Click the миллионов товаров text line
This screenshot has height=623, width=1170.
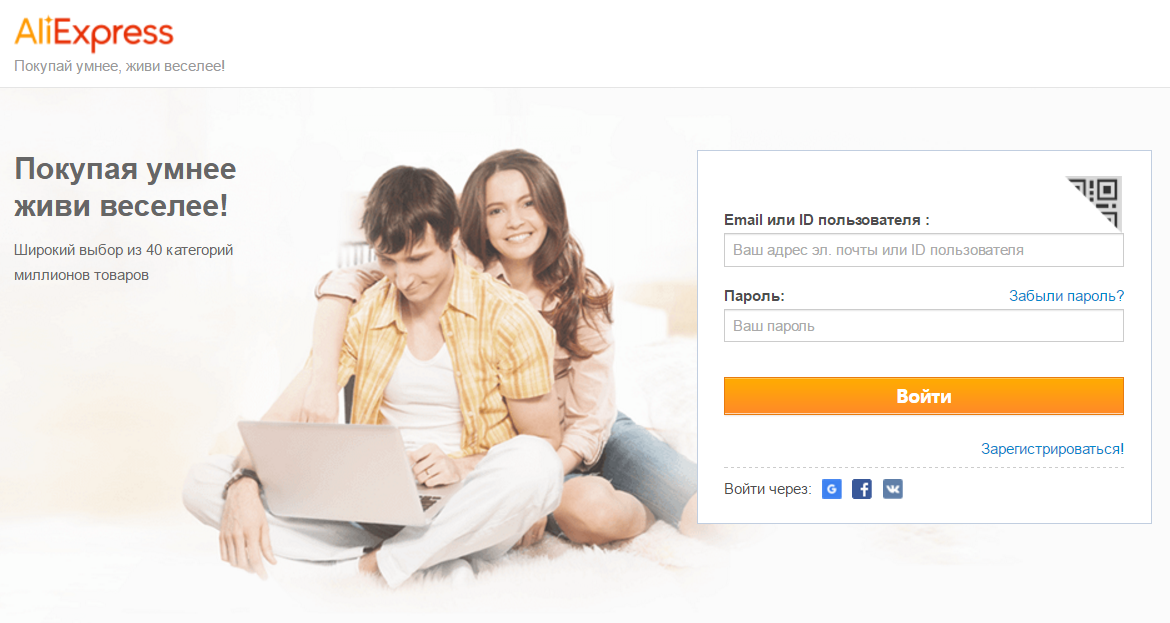[x=81, y=275]
